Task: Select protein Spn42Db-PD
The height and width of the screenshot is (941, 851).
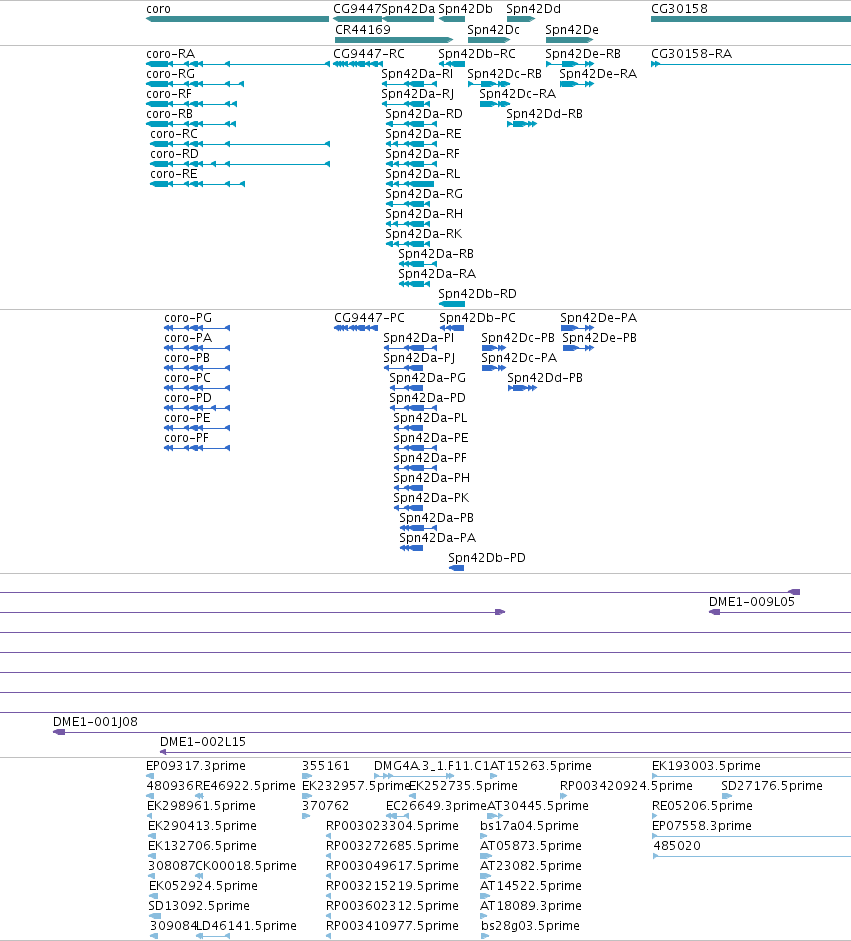Action: [457, 568]
